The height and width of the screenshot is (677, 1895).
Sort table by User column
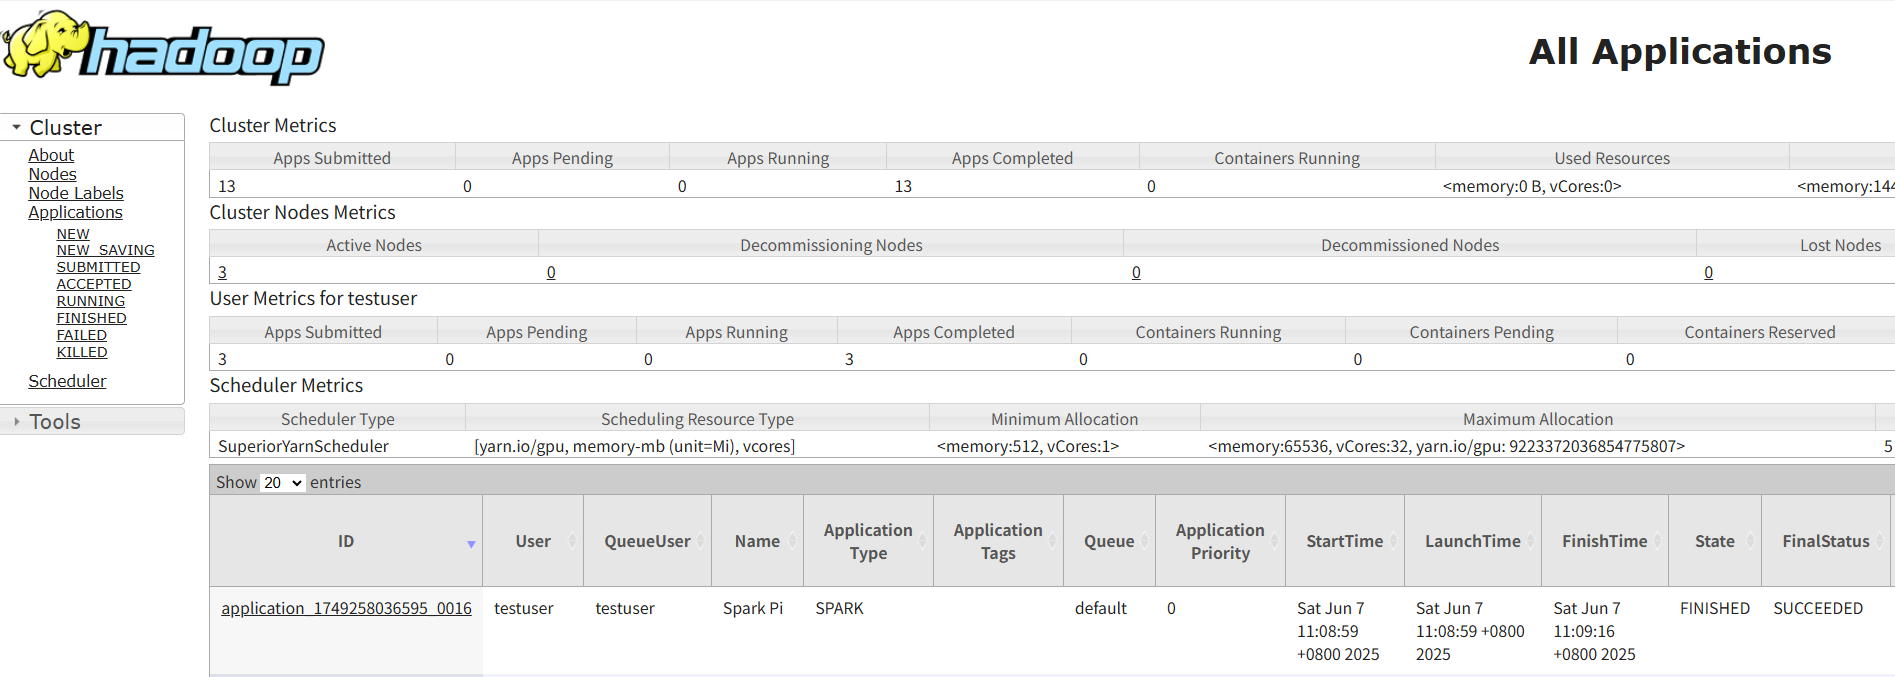point(533,541)
